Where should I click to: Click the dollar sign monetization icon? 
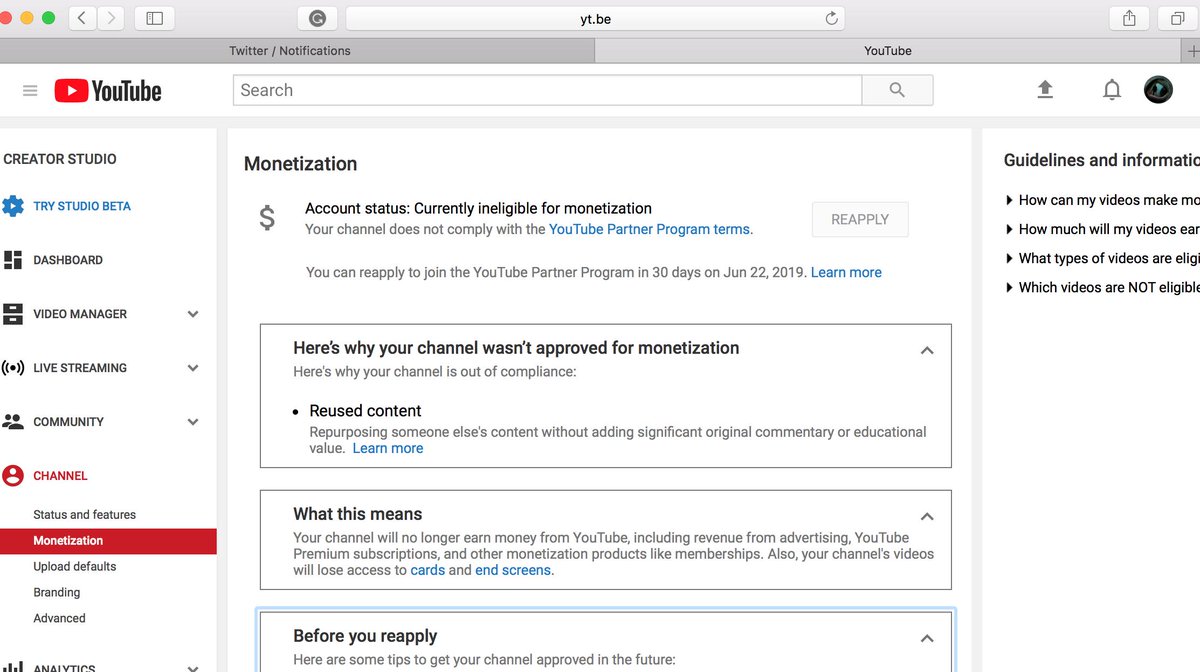[x=266, y=217]
